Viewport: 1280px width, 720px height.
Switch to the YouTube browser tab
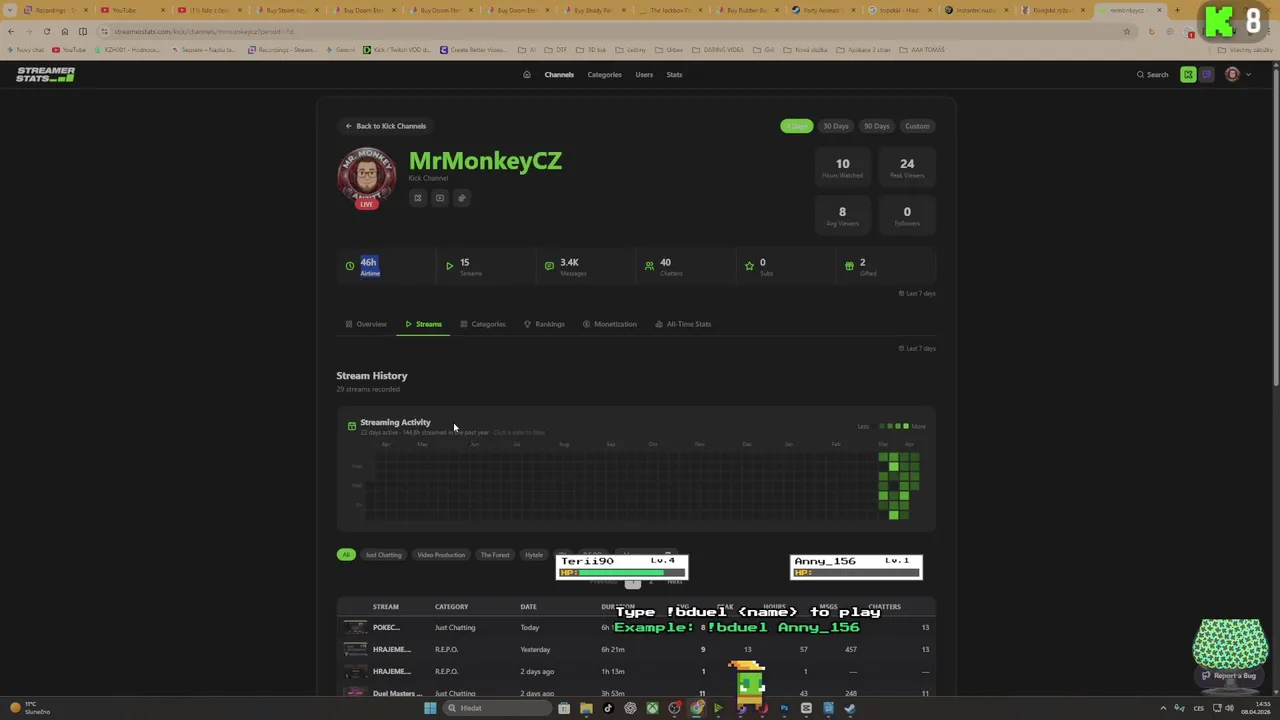[130, 10]
